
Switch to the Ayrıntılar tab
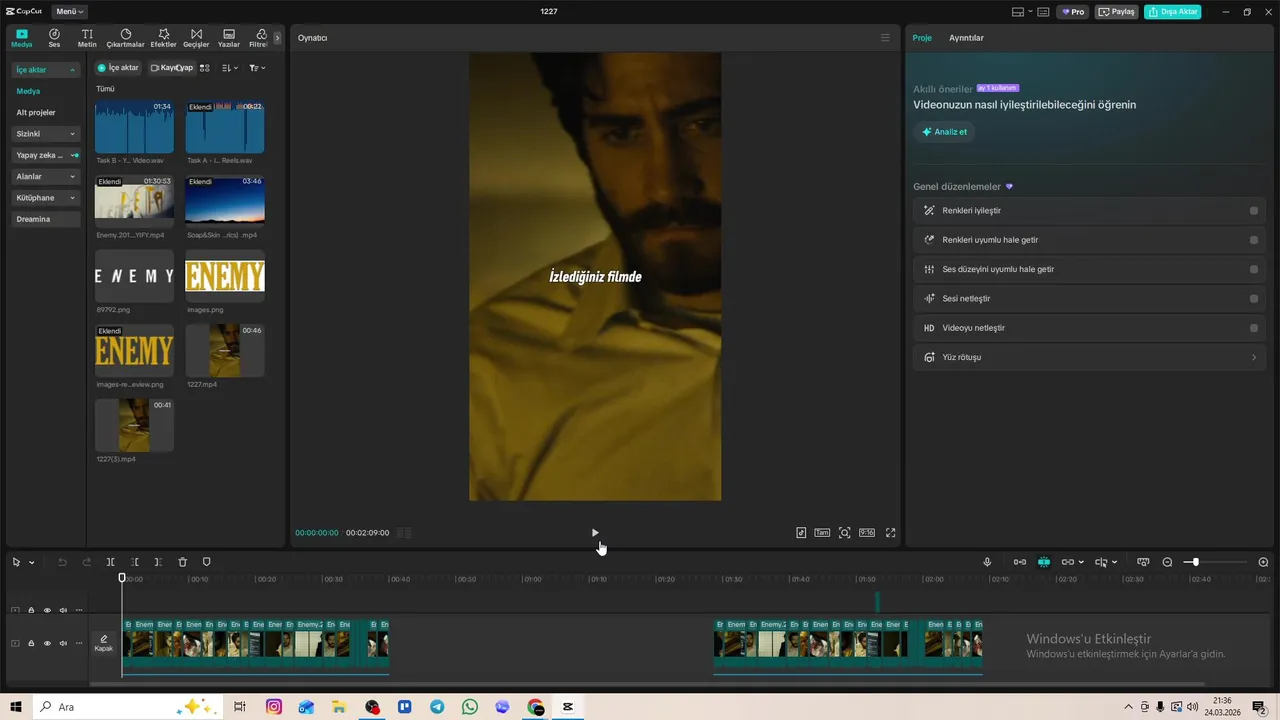(966, 38)
